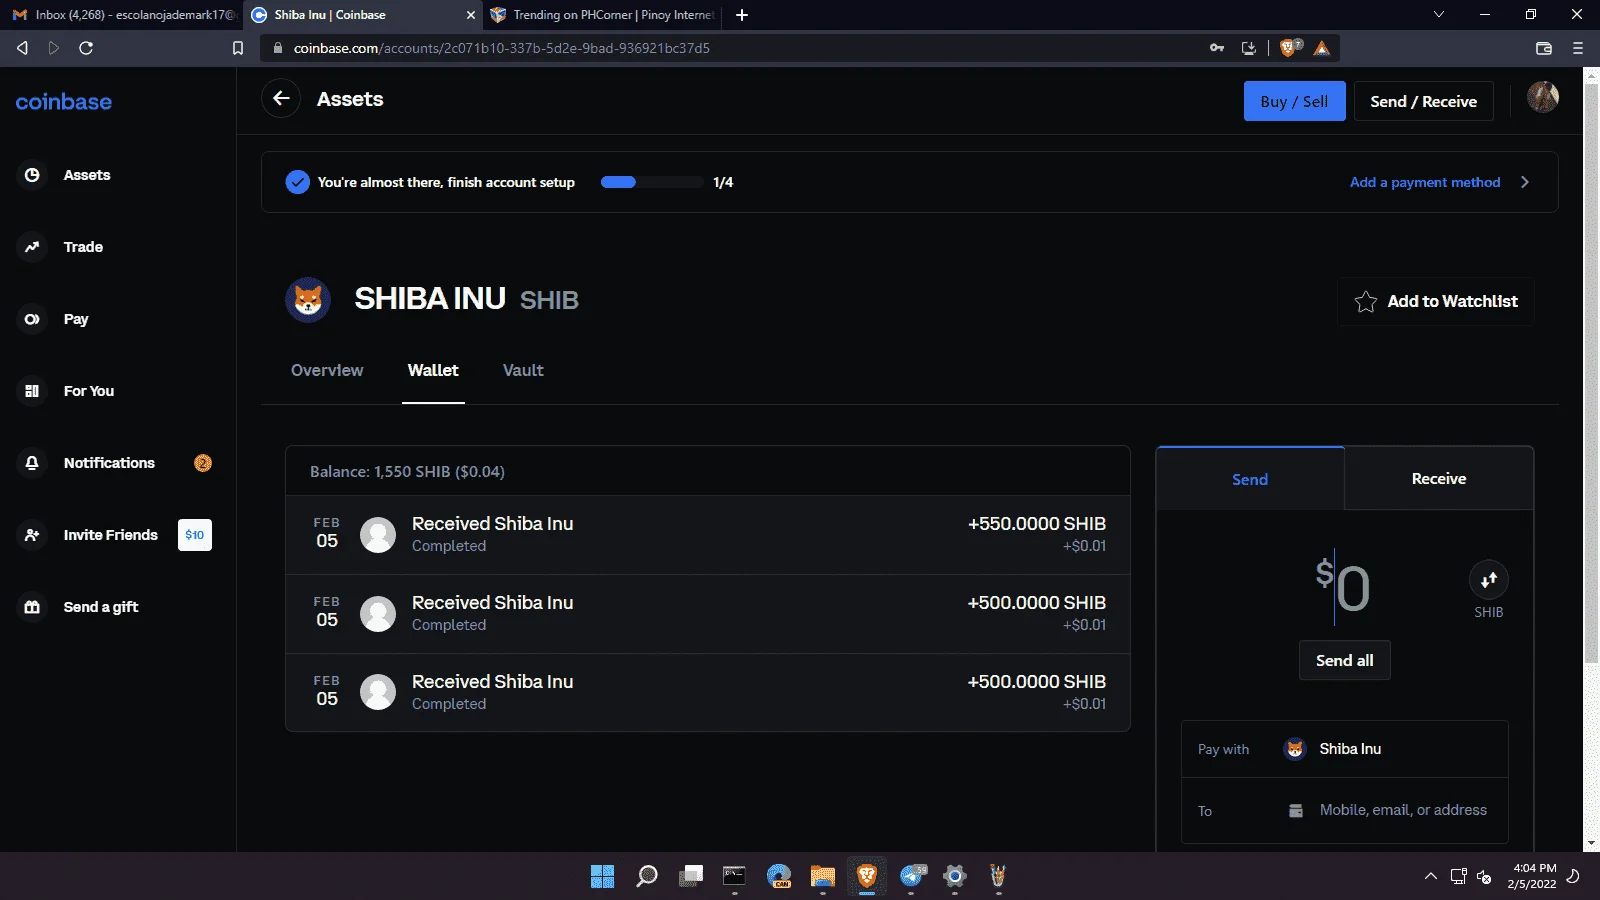Click taskbar clock showing 4:04 PM

click(x=1533, y=876)
